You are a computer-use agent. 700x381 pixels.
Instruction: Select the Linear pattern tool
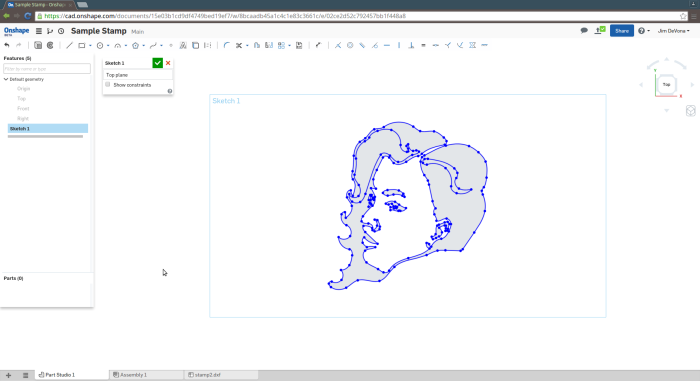(281, 45)
